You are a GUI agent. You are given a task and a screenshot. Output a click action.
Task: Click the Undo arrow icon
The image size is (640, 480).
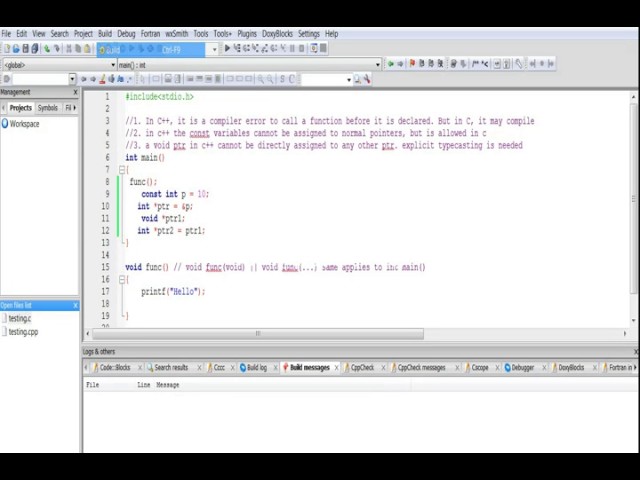(x=47, y=49)
